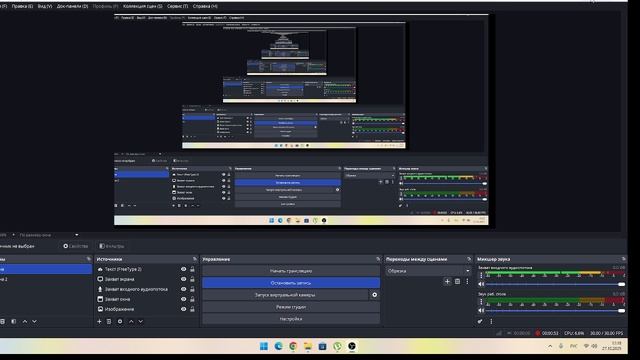
Task: Open preview scaling dropdown По размеру окна
Action: pyautogui.click(x=49, y=235)
